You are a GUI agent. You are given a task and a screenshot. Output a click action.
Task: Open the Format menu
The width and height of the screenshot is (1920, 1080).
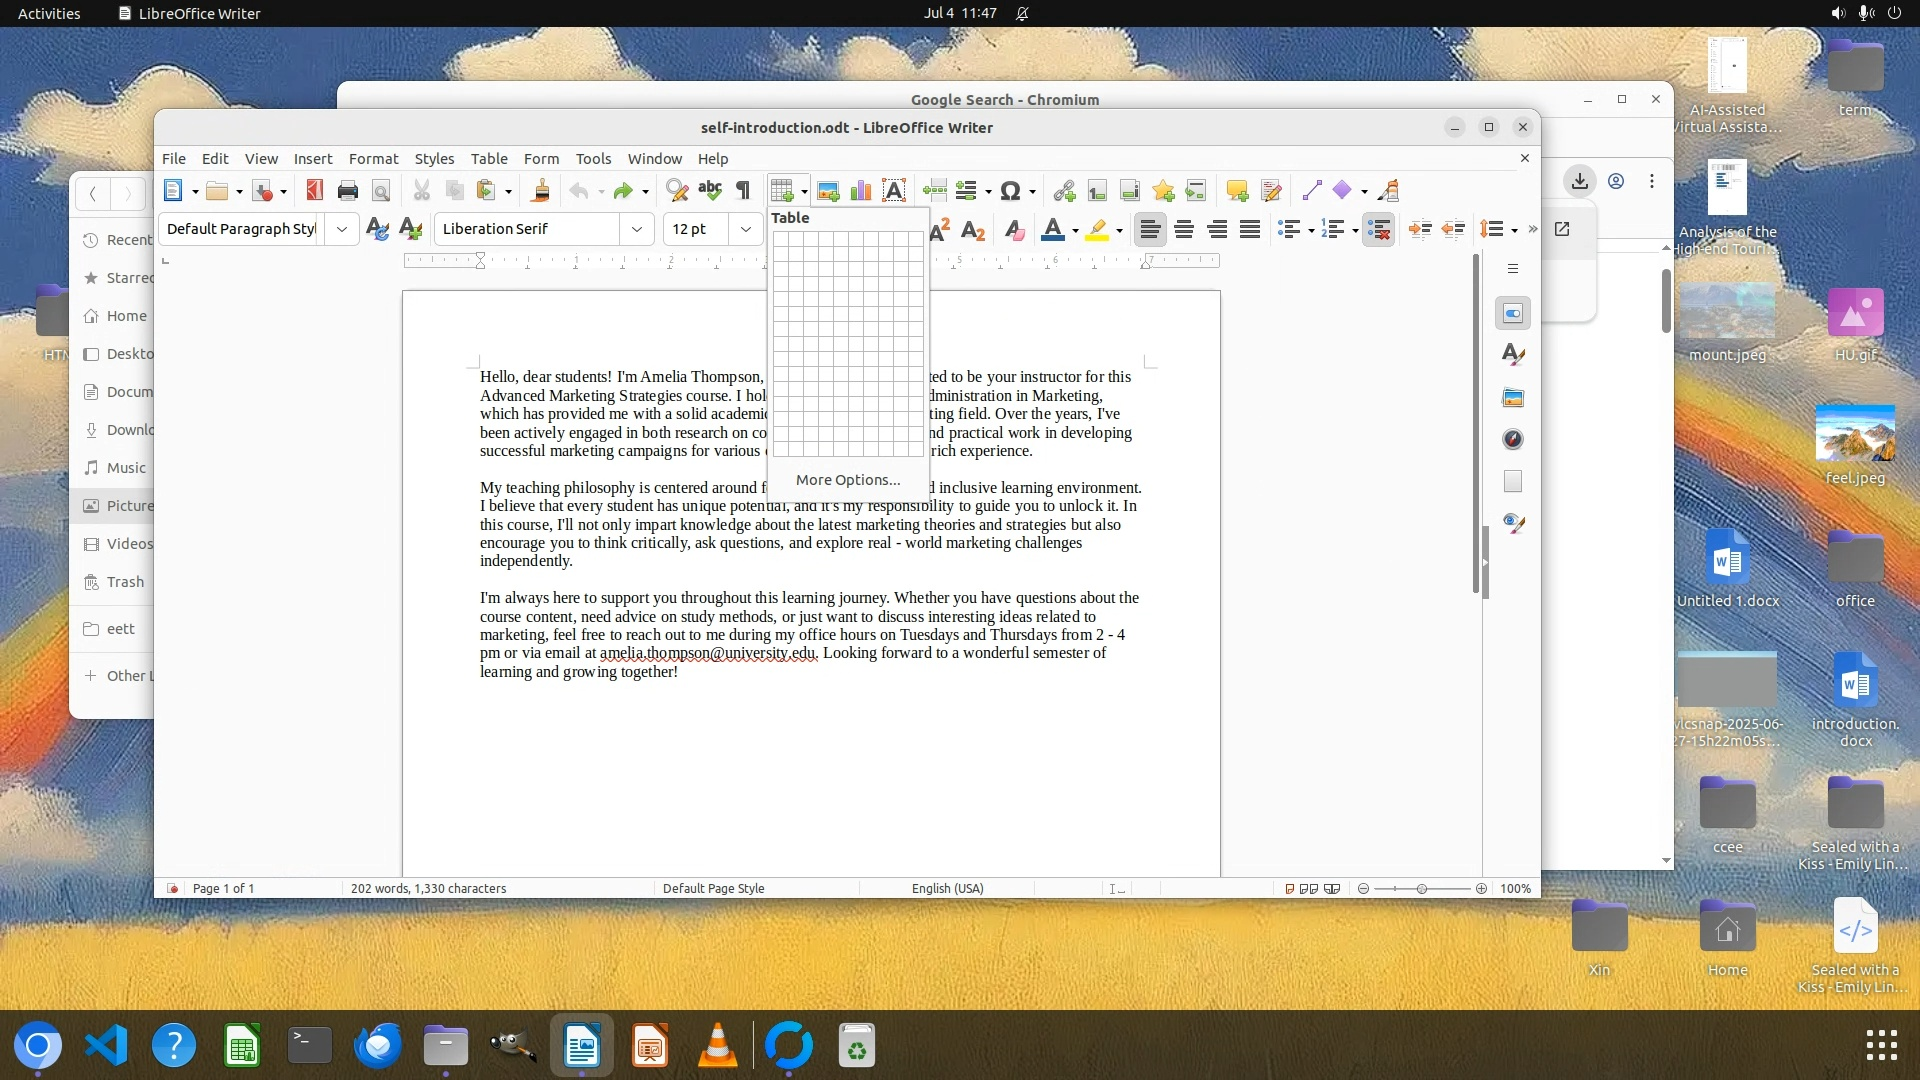[373, 158]
